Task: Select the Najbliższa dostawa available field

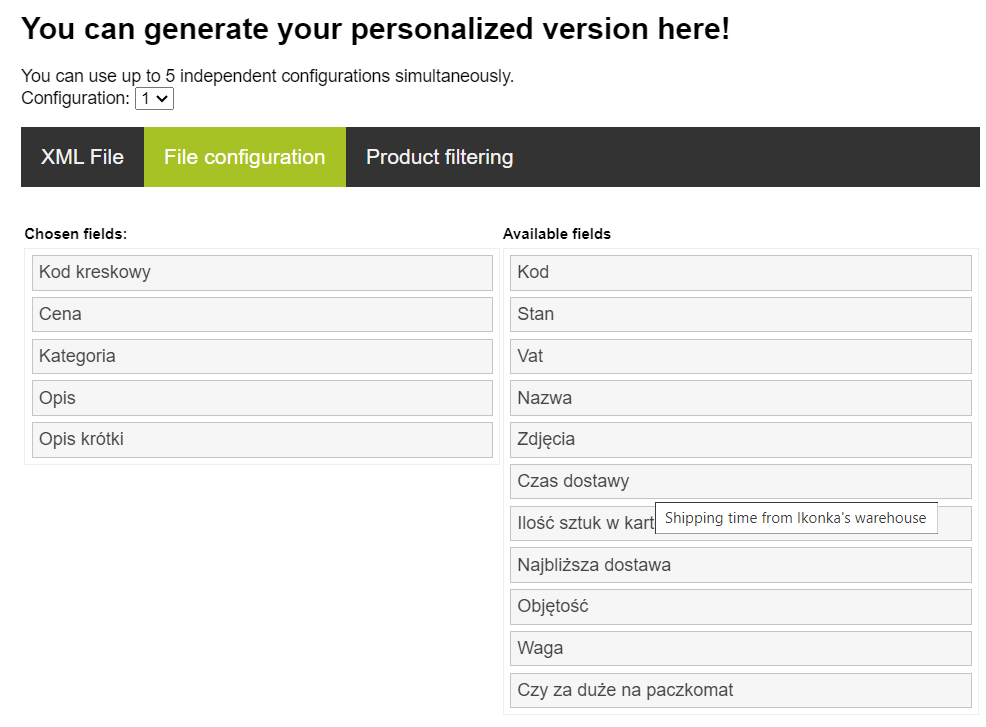Action: [741, 565]
